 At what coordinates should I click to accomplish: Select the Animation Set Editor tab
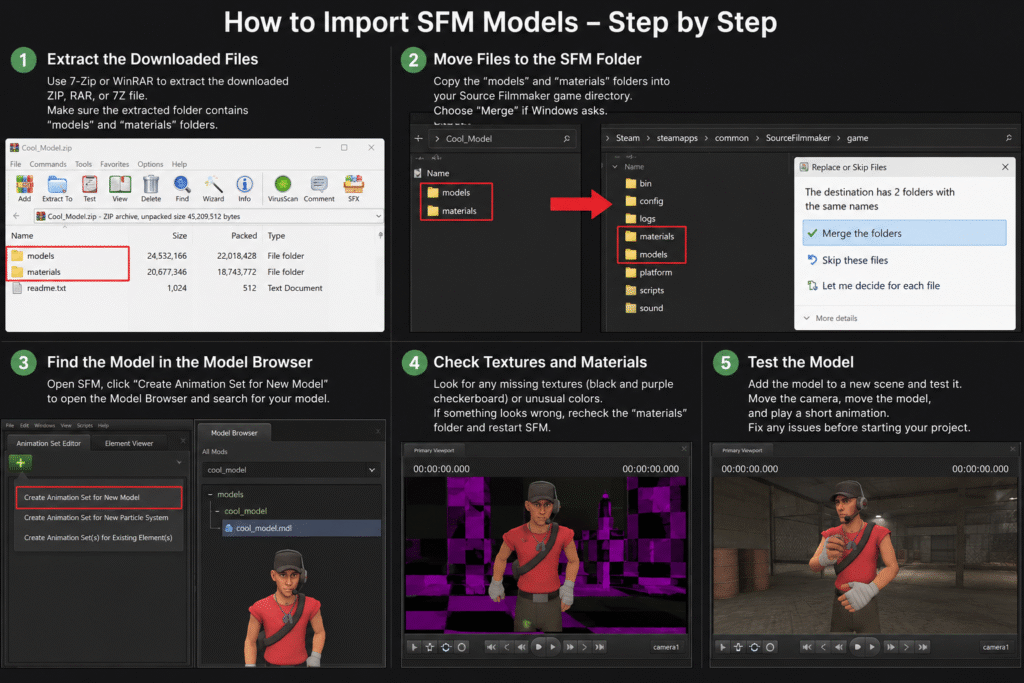click(x=48, y=443)
